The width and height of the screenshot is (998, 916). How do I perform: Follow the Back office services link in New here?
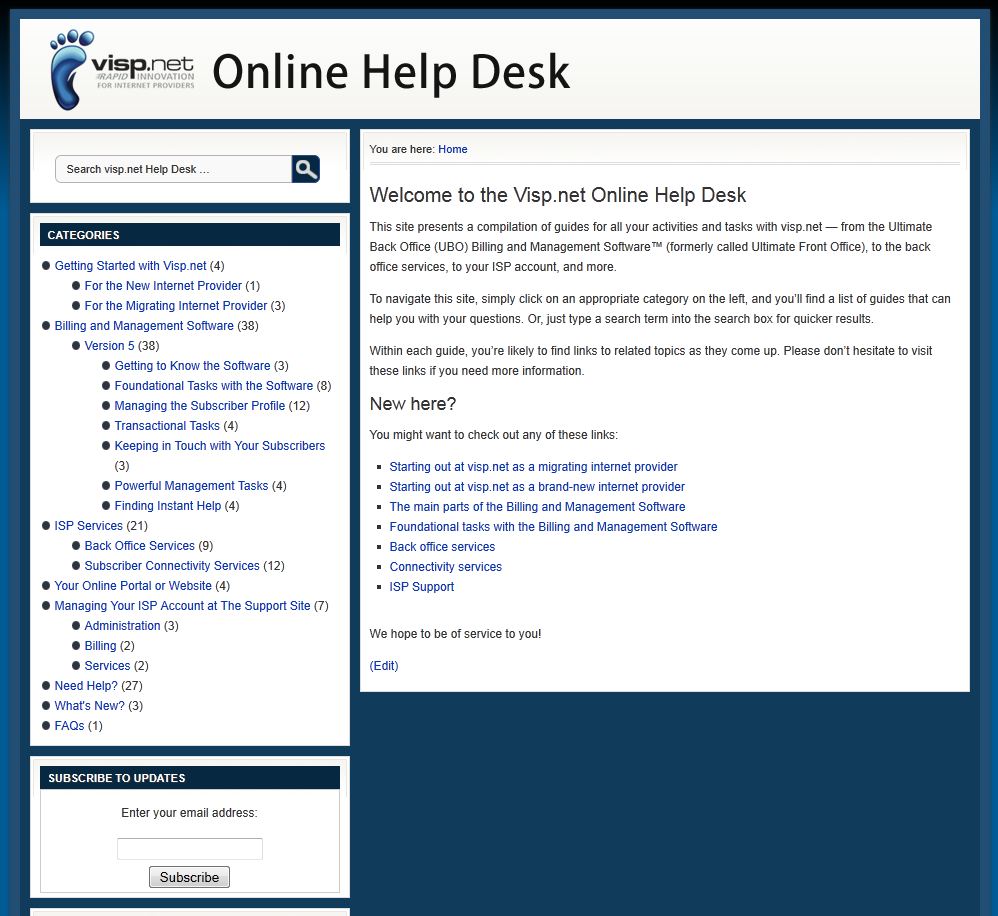[442, 547]
